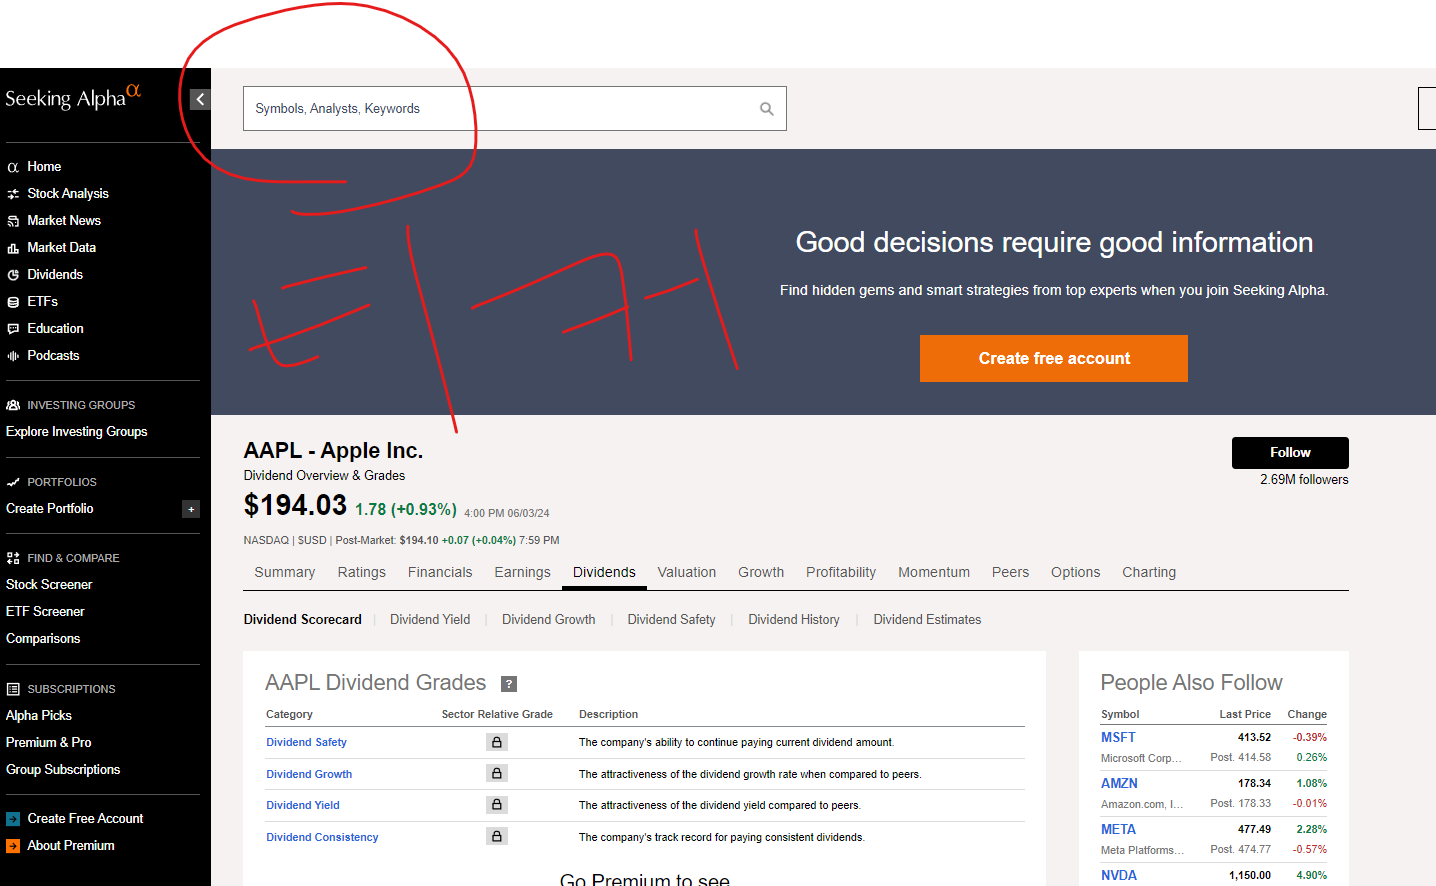Open the Dividend Safety sub-tab
Image resolution: width=1436 pixels, height=886 pixels.
tap(671, 620)
